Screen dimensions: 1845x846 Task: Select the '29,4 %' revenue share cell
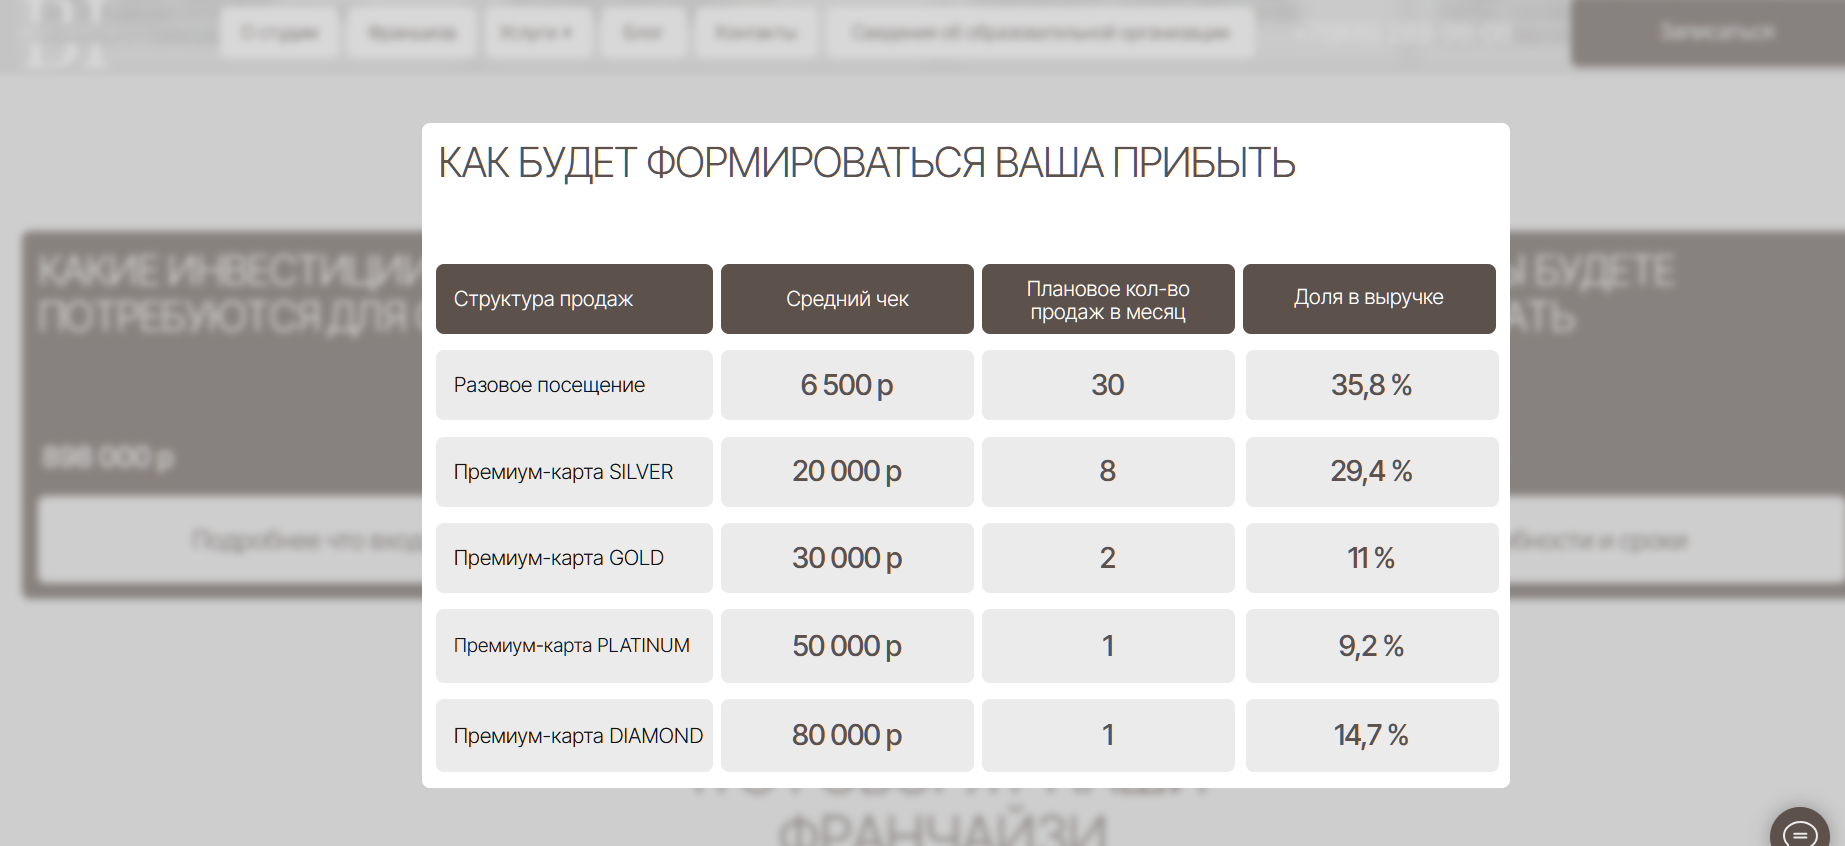1372,472
